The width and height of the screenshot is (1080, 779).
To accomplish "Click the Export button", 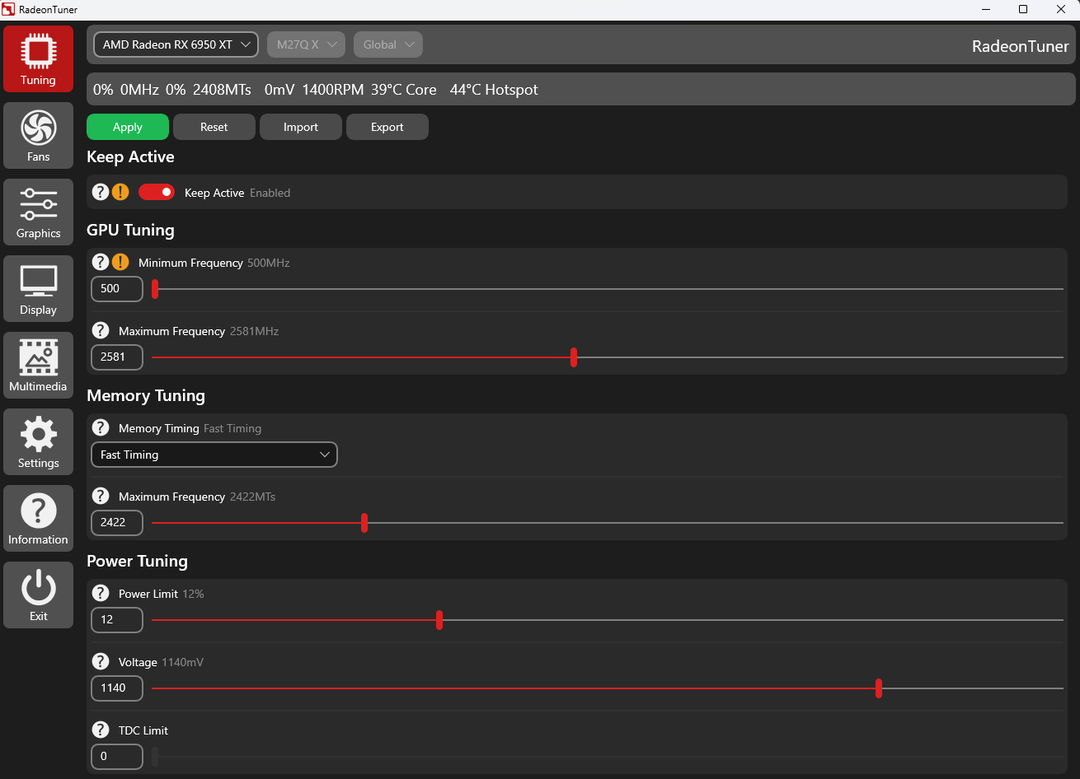I will 387,127.
